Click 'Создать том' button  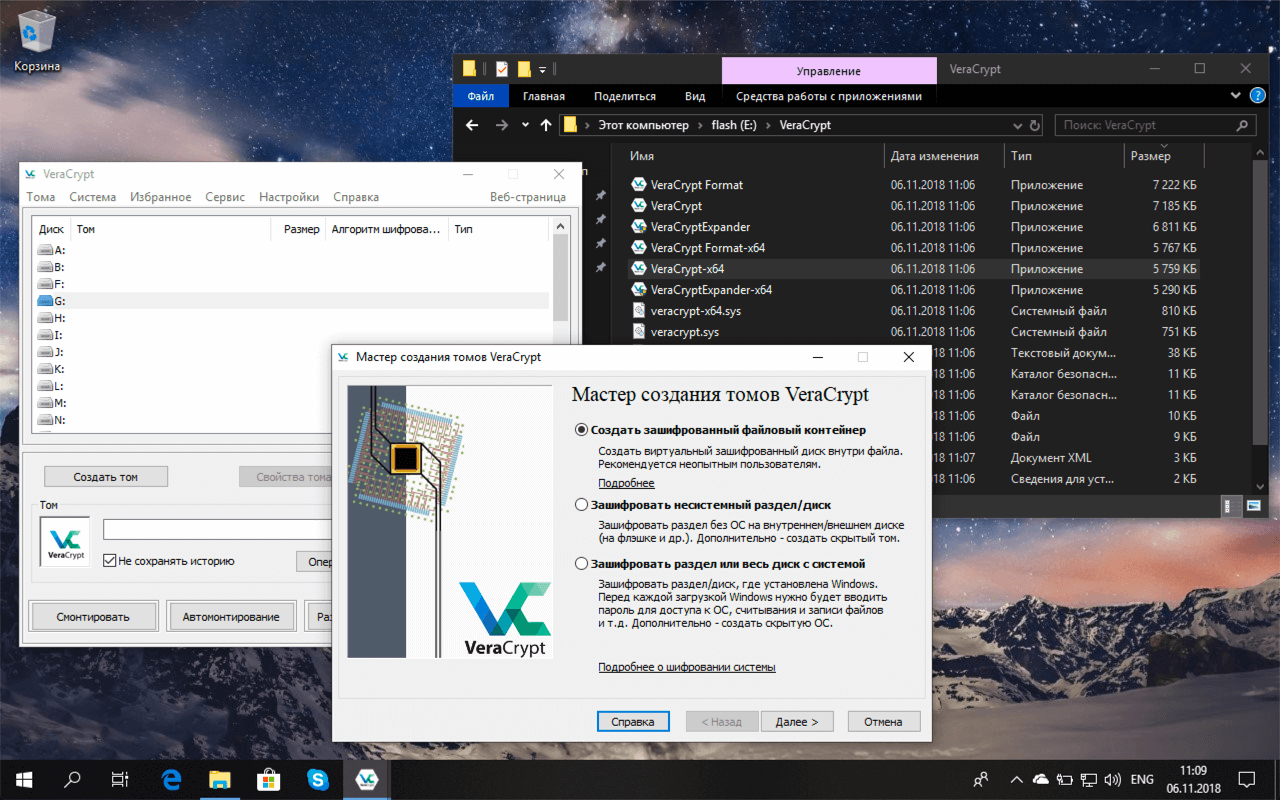[x=106, y=477]
